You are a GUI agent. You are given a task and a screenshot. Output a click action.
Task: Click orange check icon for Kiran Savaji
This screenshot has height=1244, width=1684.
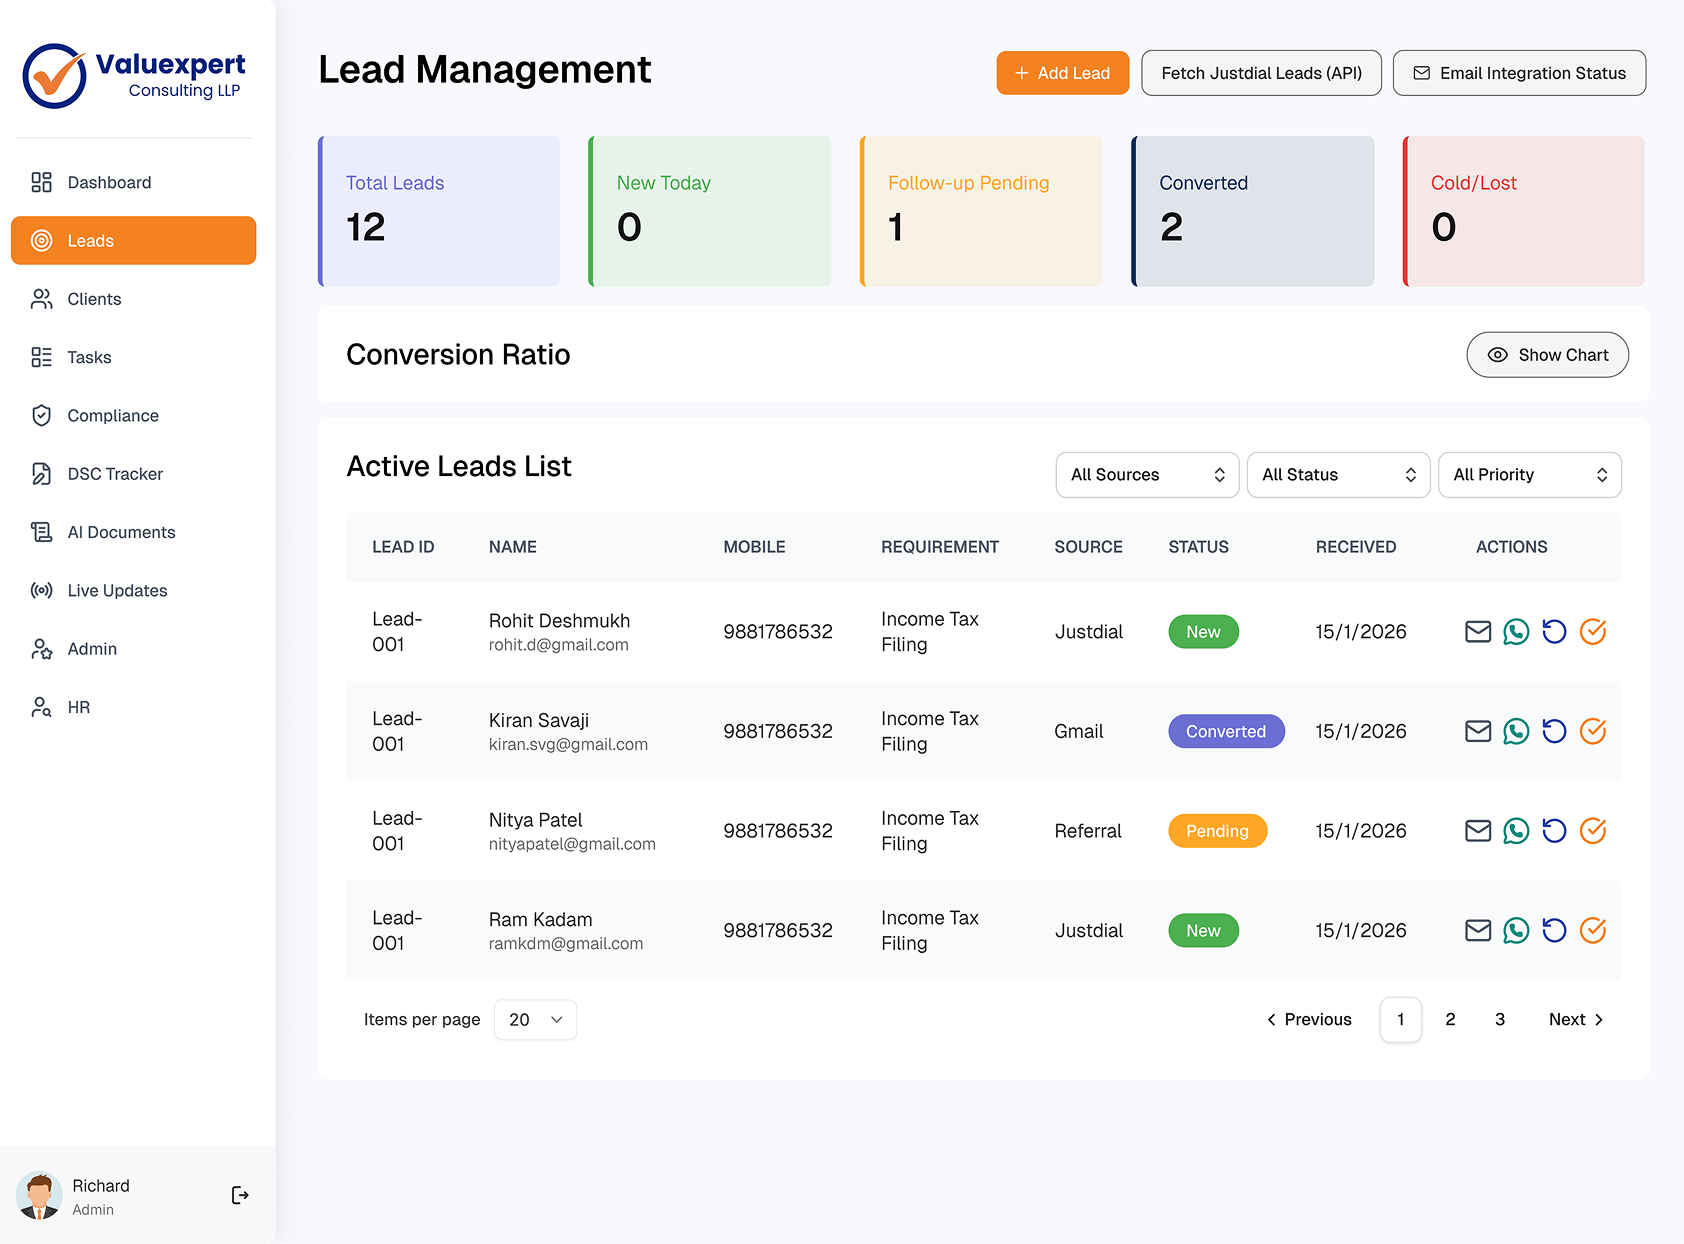point(1593,731)
